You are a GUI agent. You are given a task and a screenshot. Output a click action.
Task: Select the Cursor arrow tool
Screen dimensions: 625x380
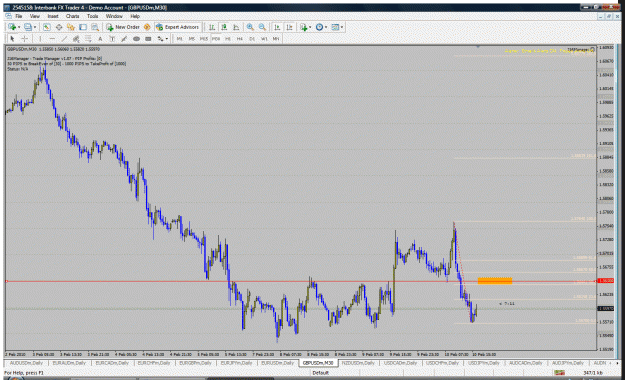(12, 39)
